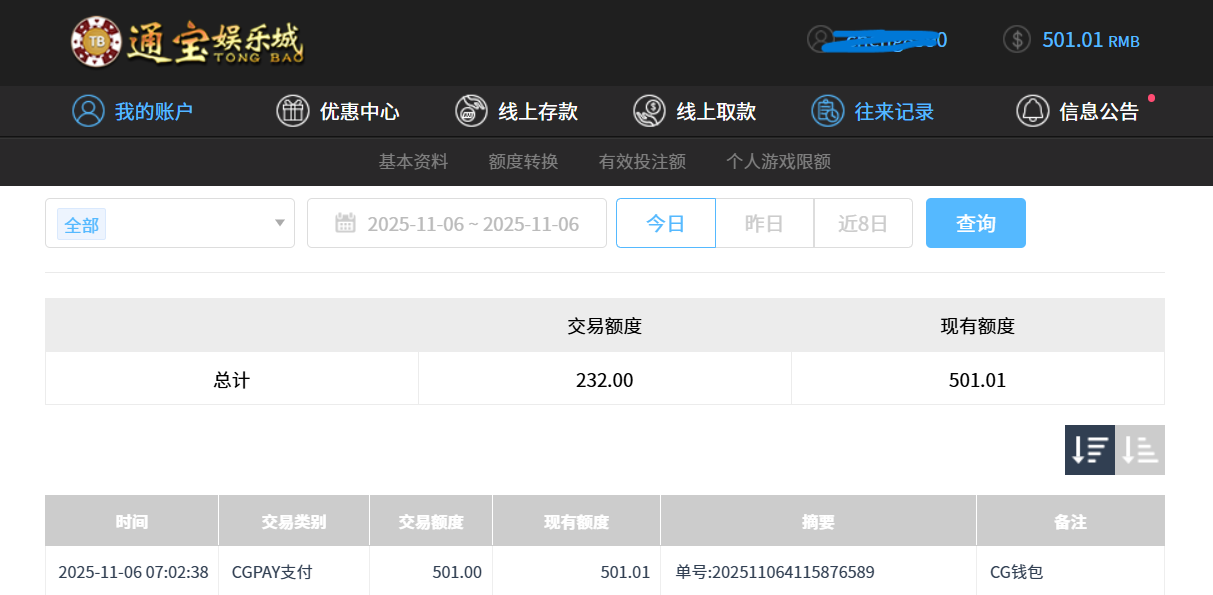This screenshot has width=1213, height=595.
Task: Click the online withdrawal icon
Action: pyautogui.click(x=649, y=111)
